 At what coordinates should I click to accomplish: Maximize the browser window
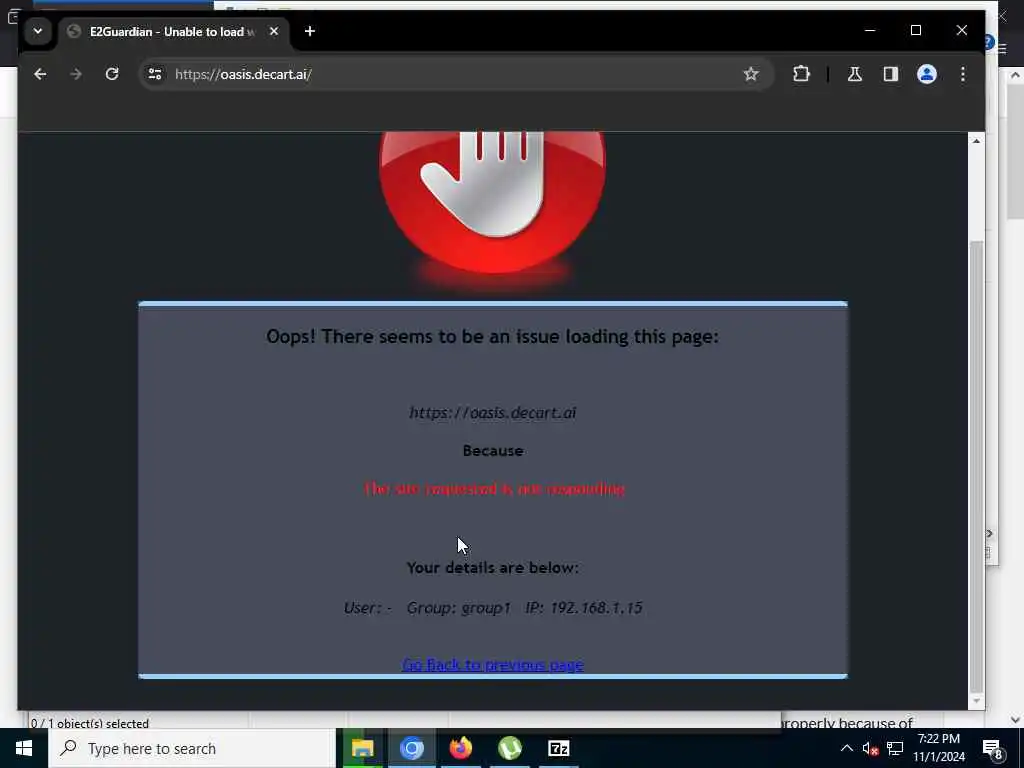coord(916,30)
